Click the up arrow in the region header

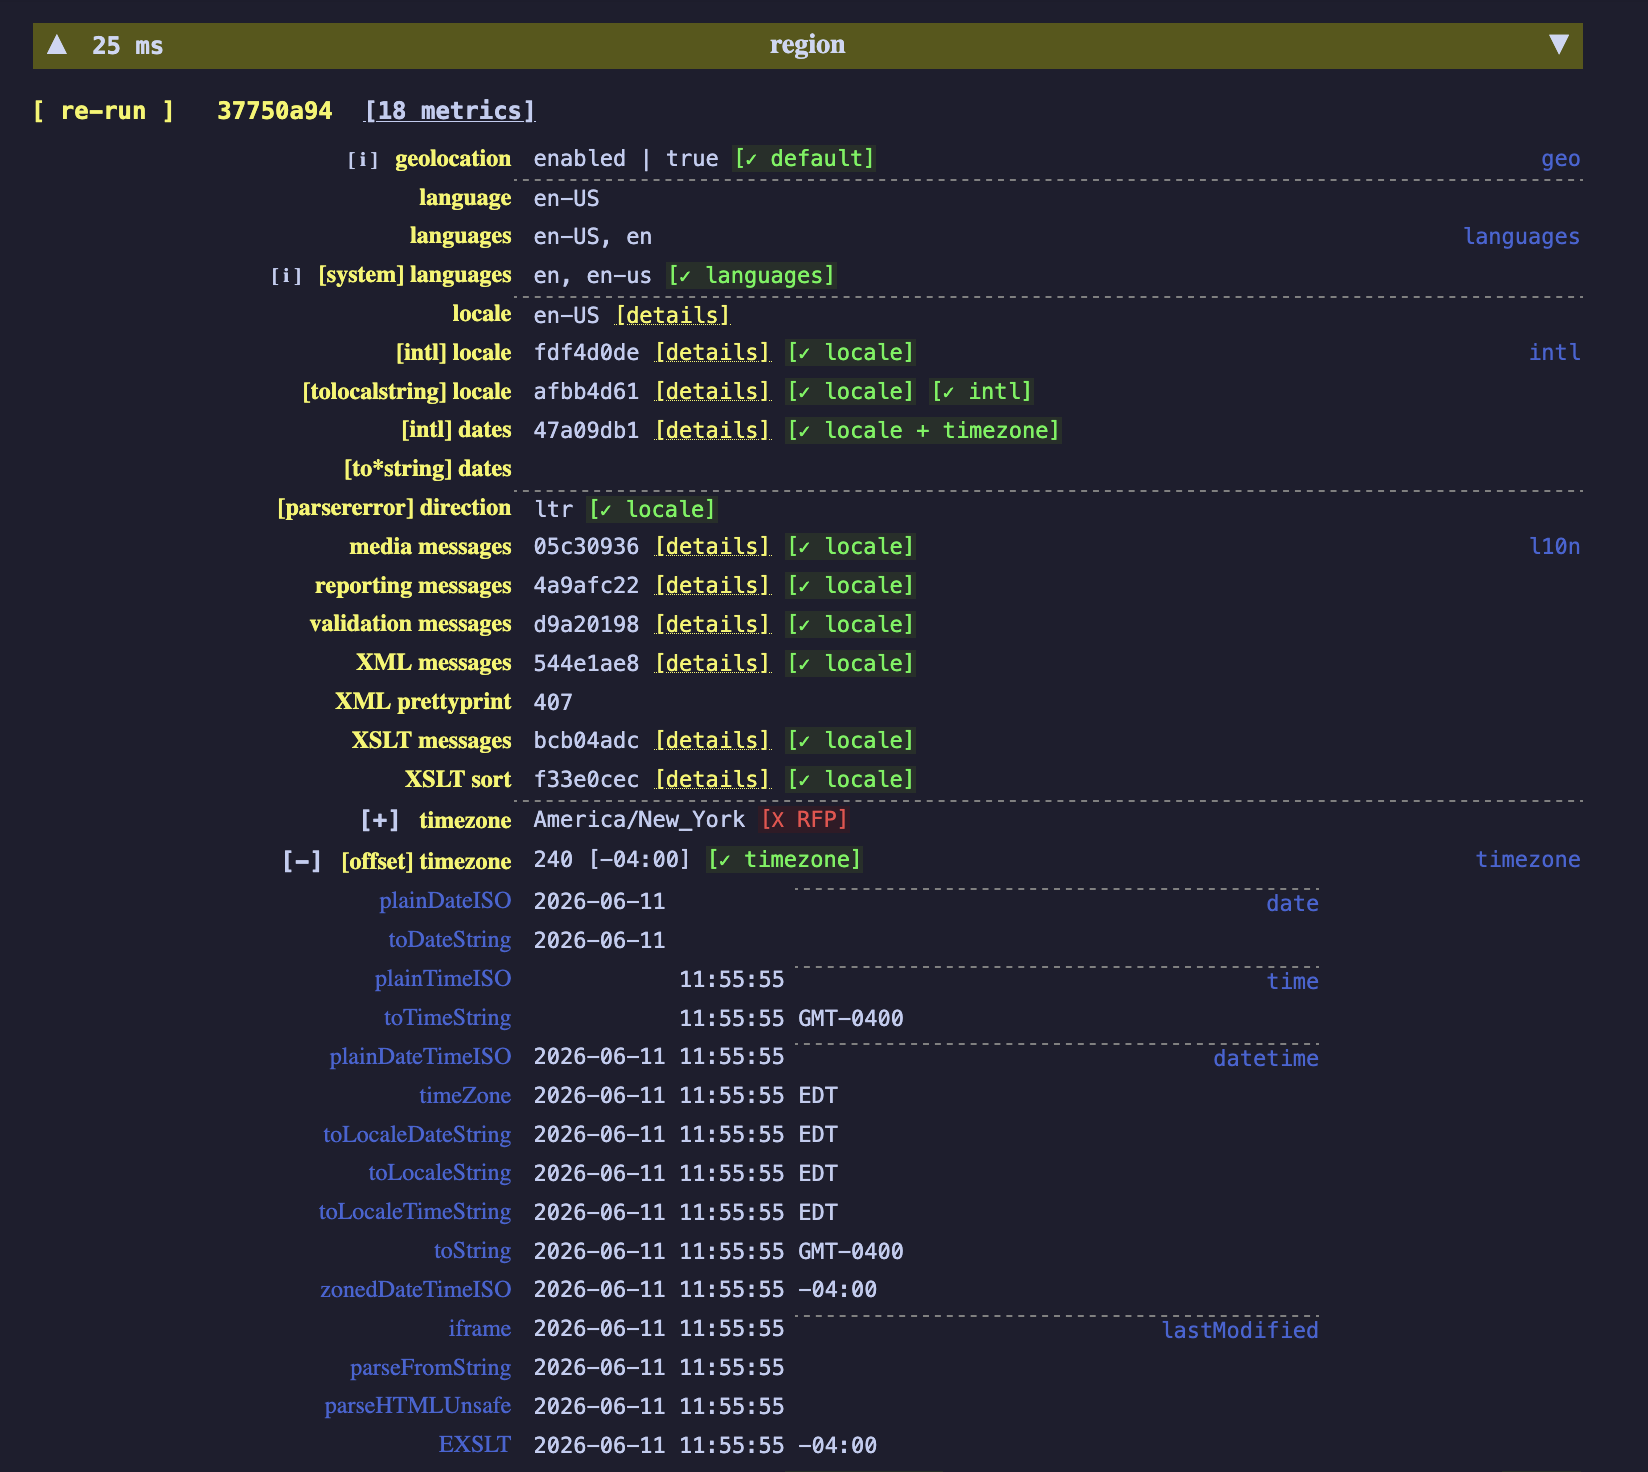[x=57, y=45]
